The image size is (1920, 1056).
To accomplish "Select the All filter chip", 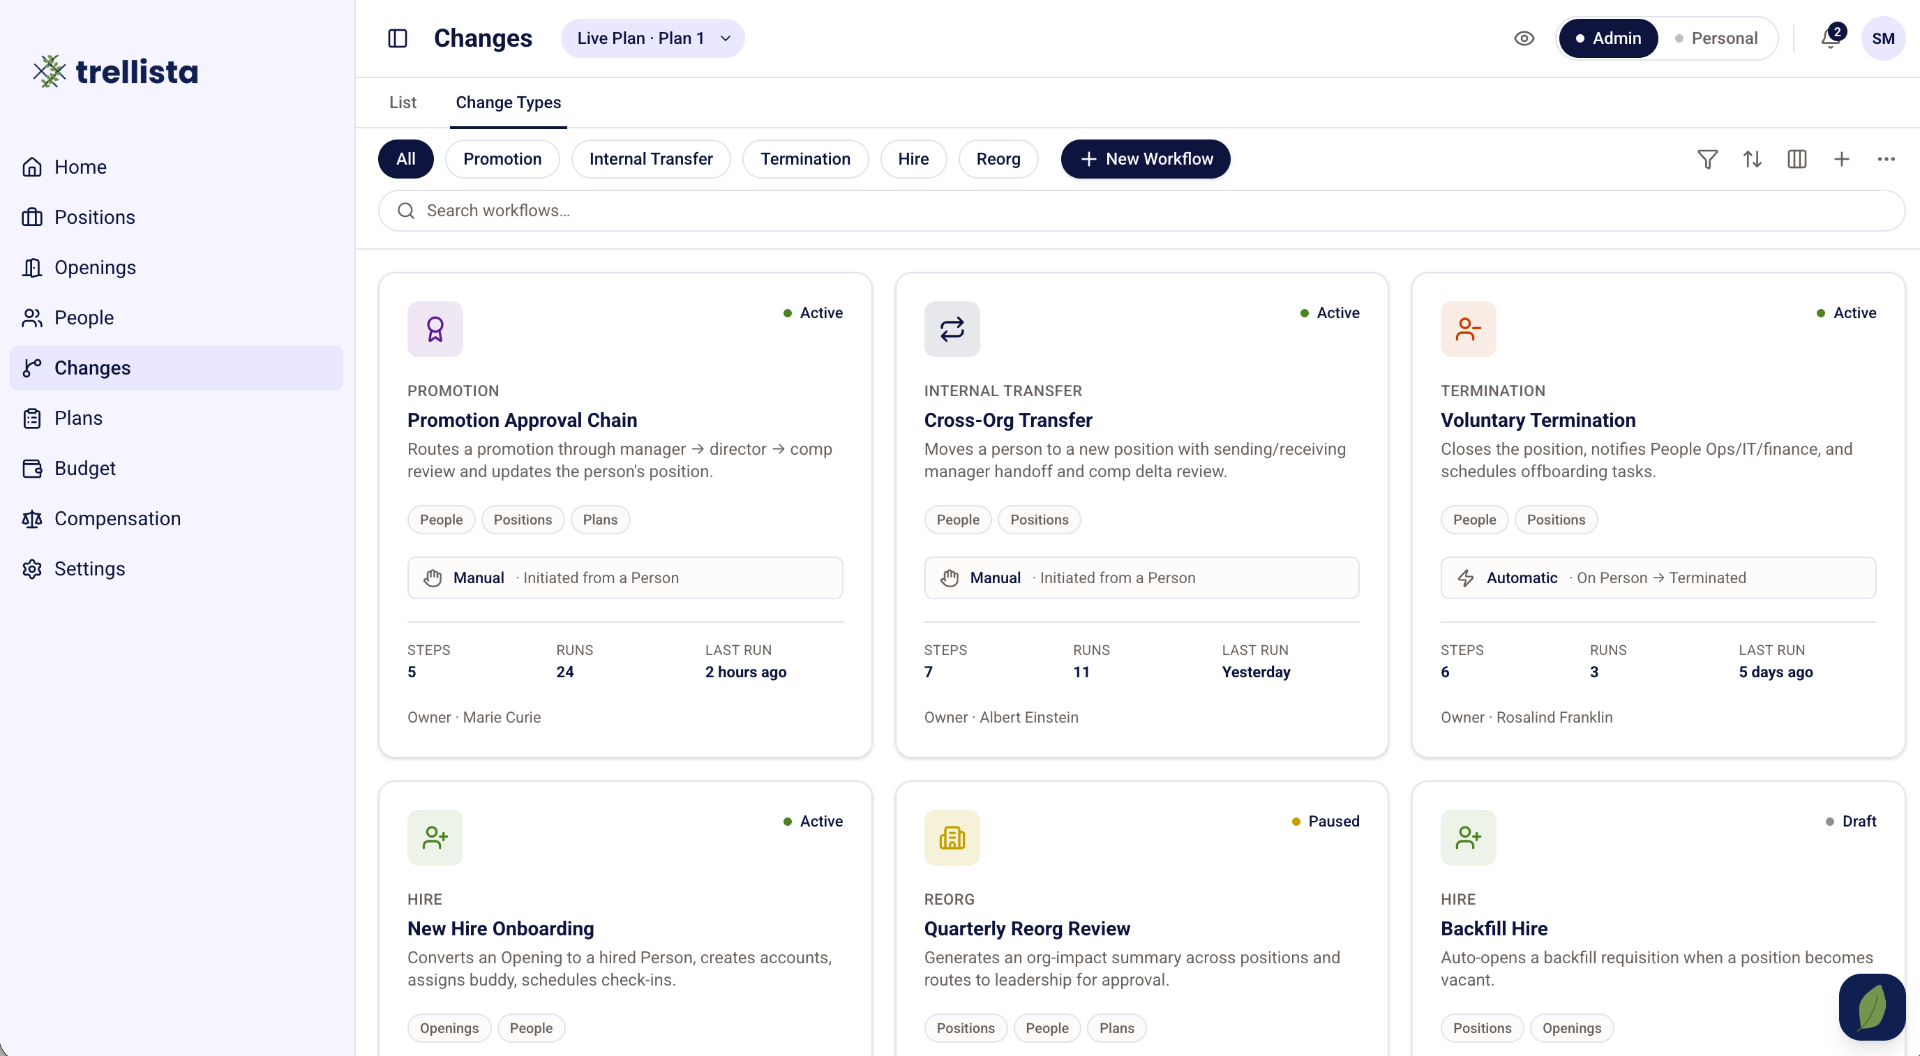I will pos(406,159).
